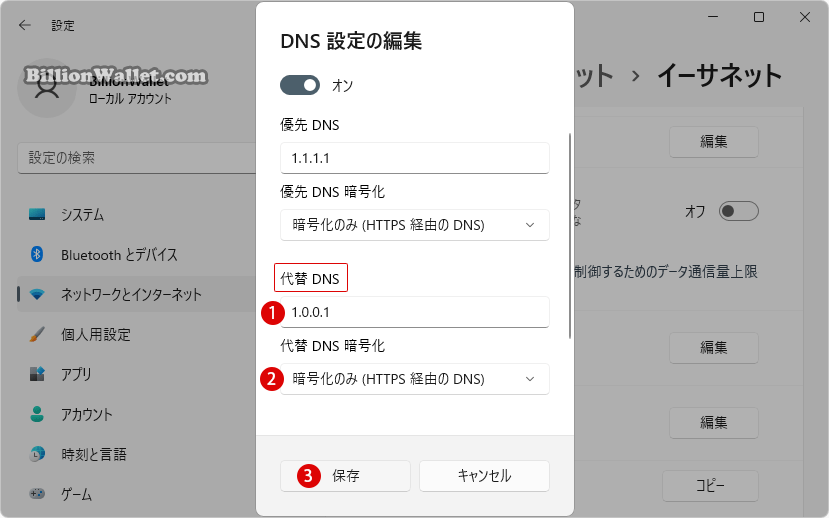Click the dialog's vertical scrollbar

569,236
